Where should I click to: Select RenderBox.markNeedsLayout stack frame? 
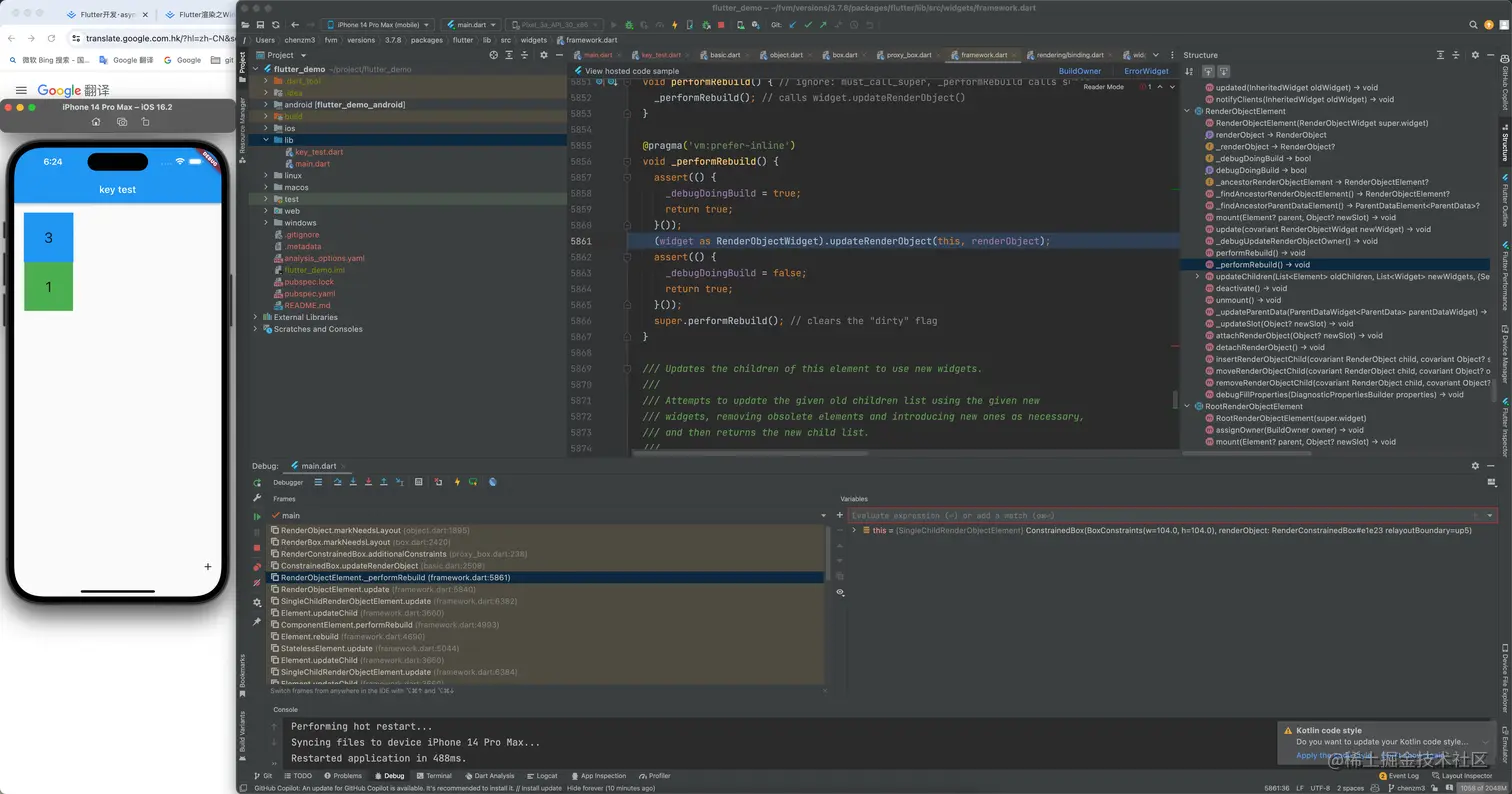click(335, 542)
